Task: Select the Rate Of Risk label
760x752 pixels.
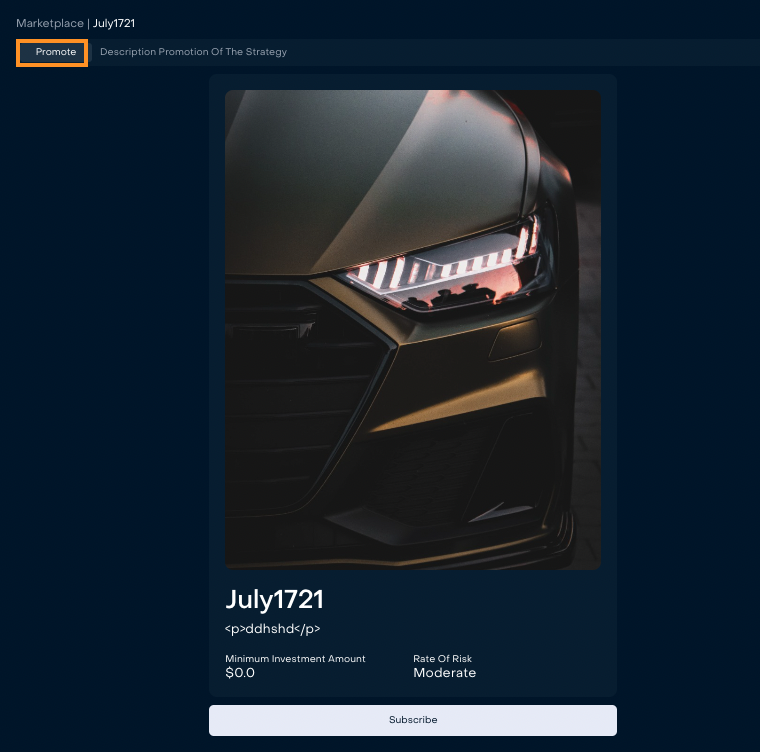Action: coord(443,658)
